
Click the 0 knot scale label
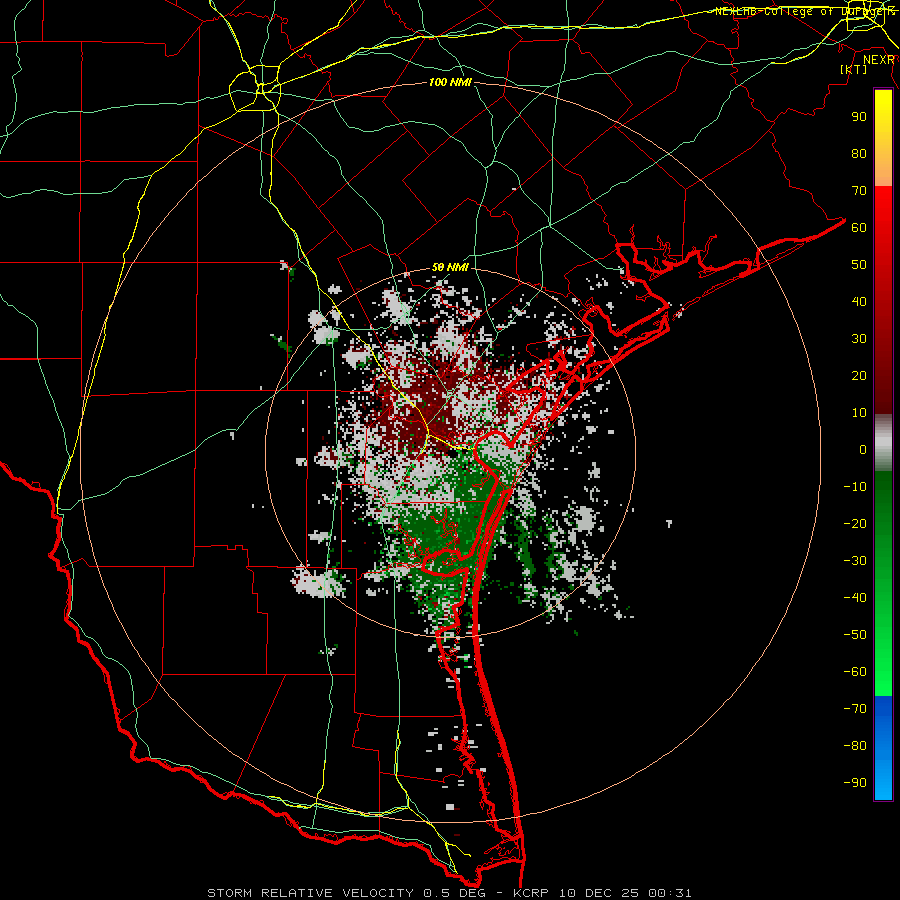[x=863, y=450]
